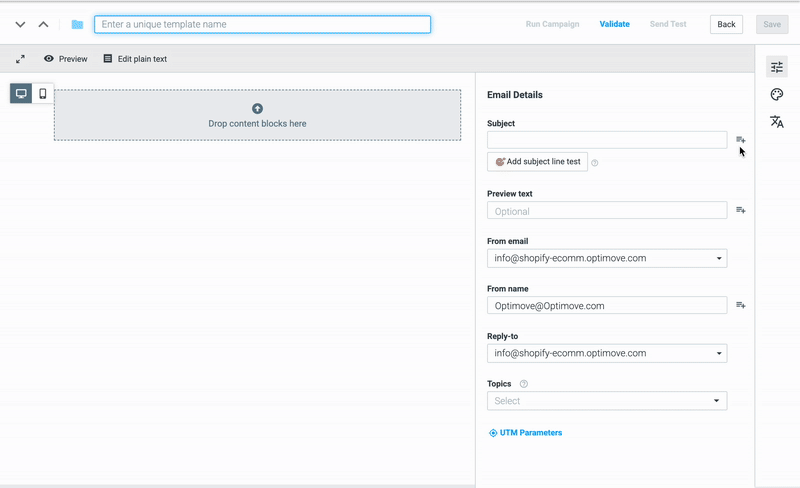Insert personalization tag into Subject
The image size is (800, 488).
(x=741, y=140)
